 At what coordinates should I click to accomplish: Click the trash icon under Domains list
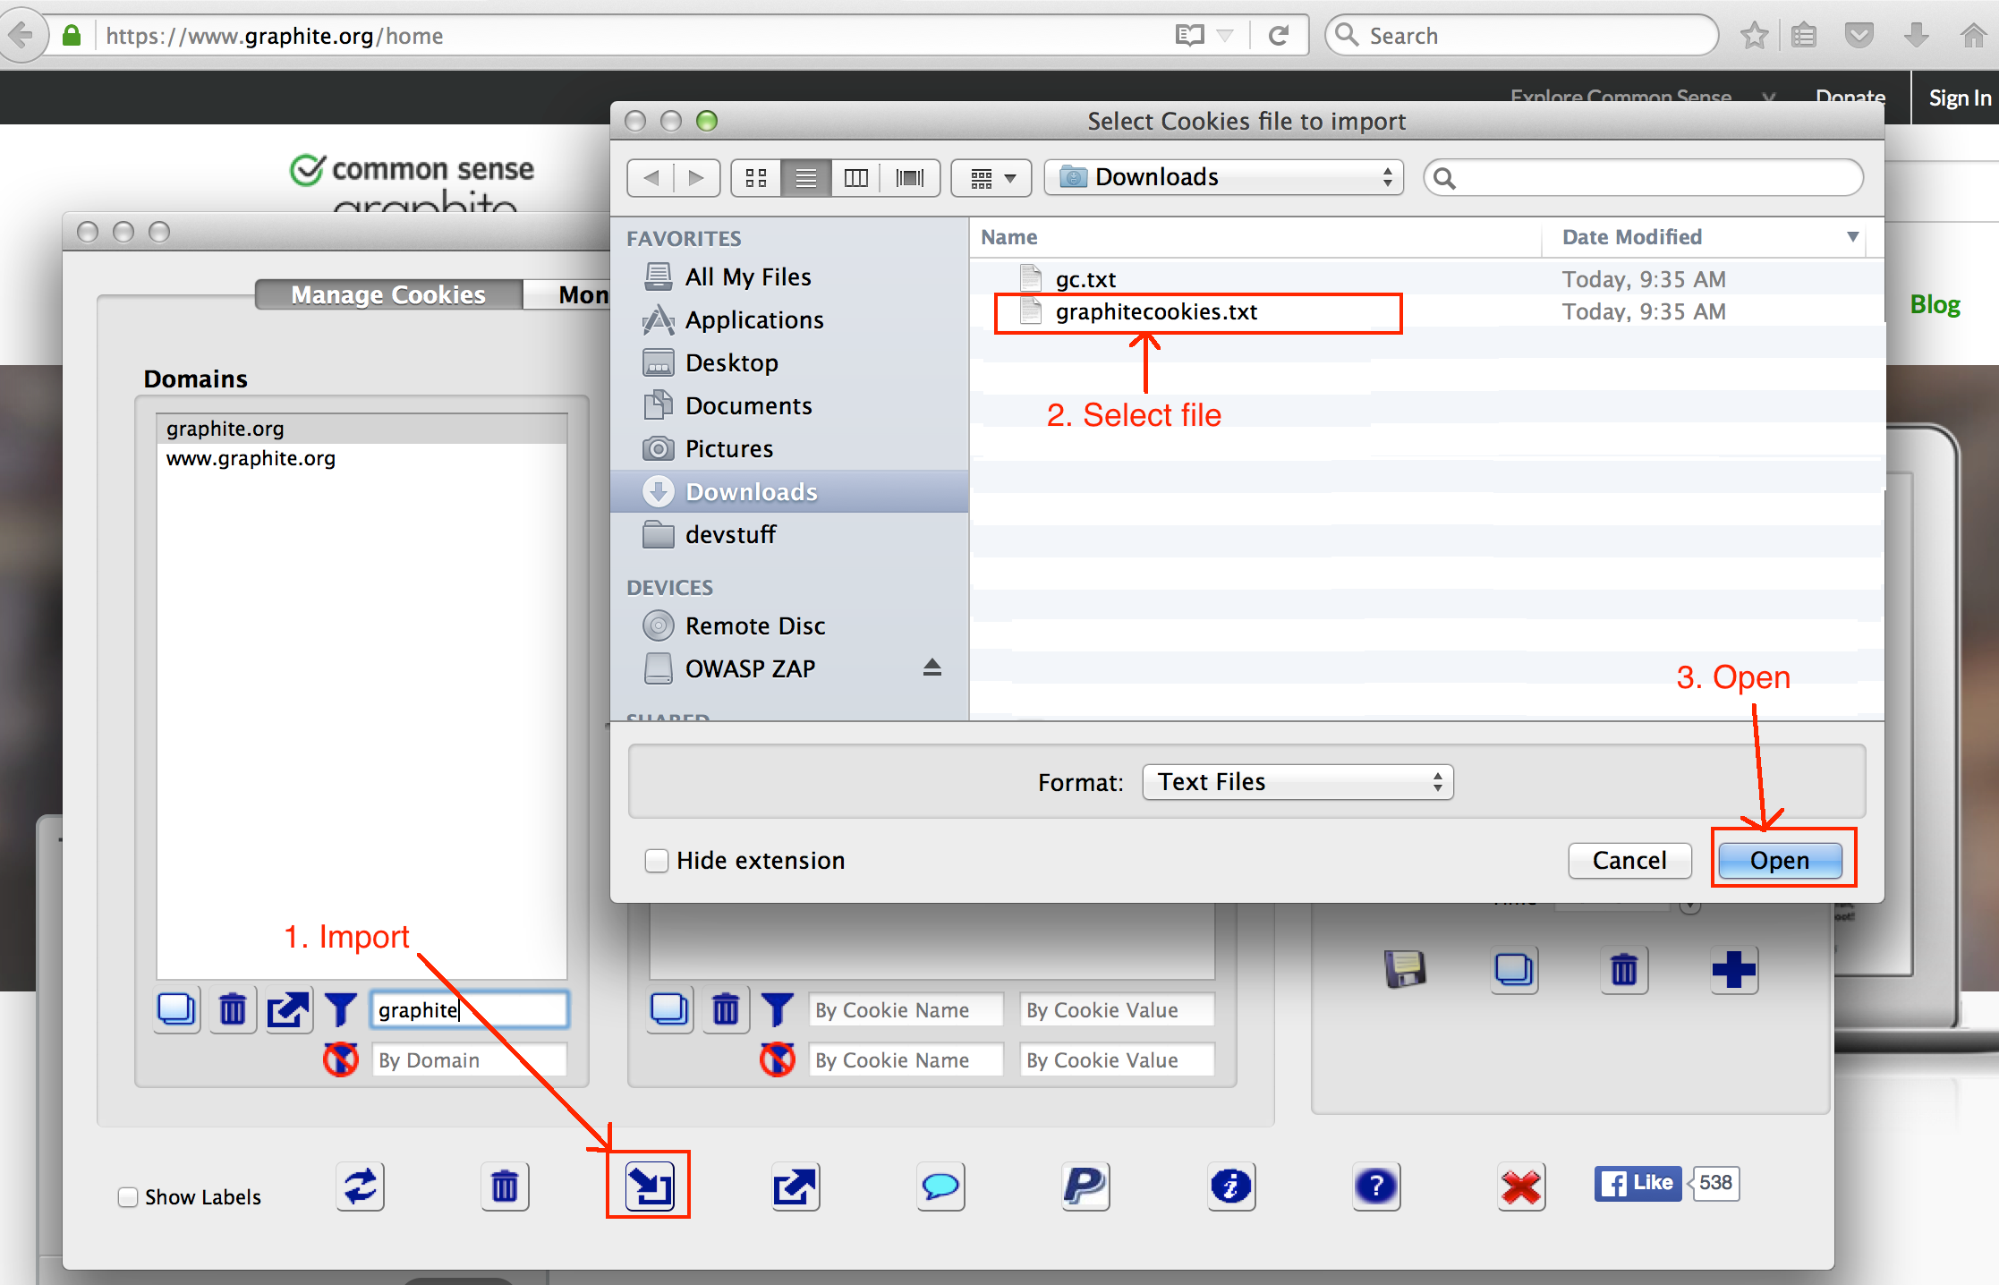click(x=232, y=1009)
